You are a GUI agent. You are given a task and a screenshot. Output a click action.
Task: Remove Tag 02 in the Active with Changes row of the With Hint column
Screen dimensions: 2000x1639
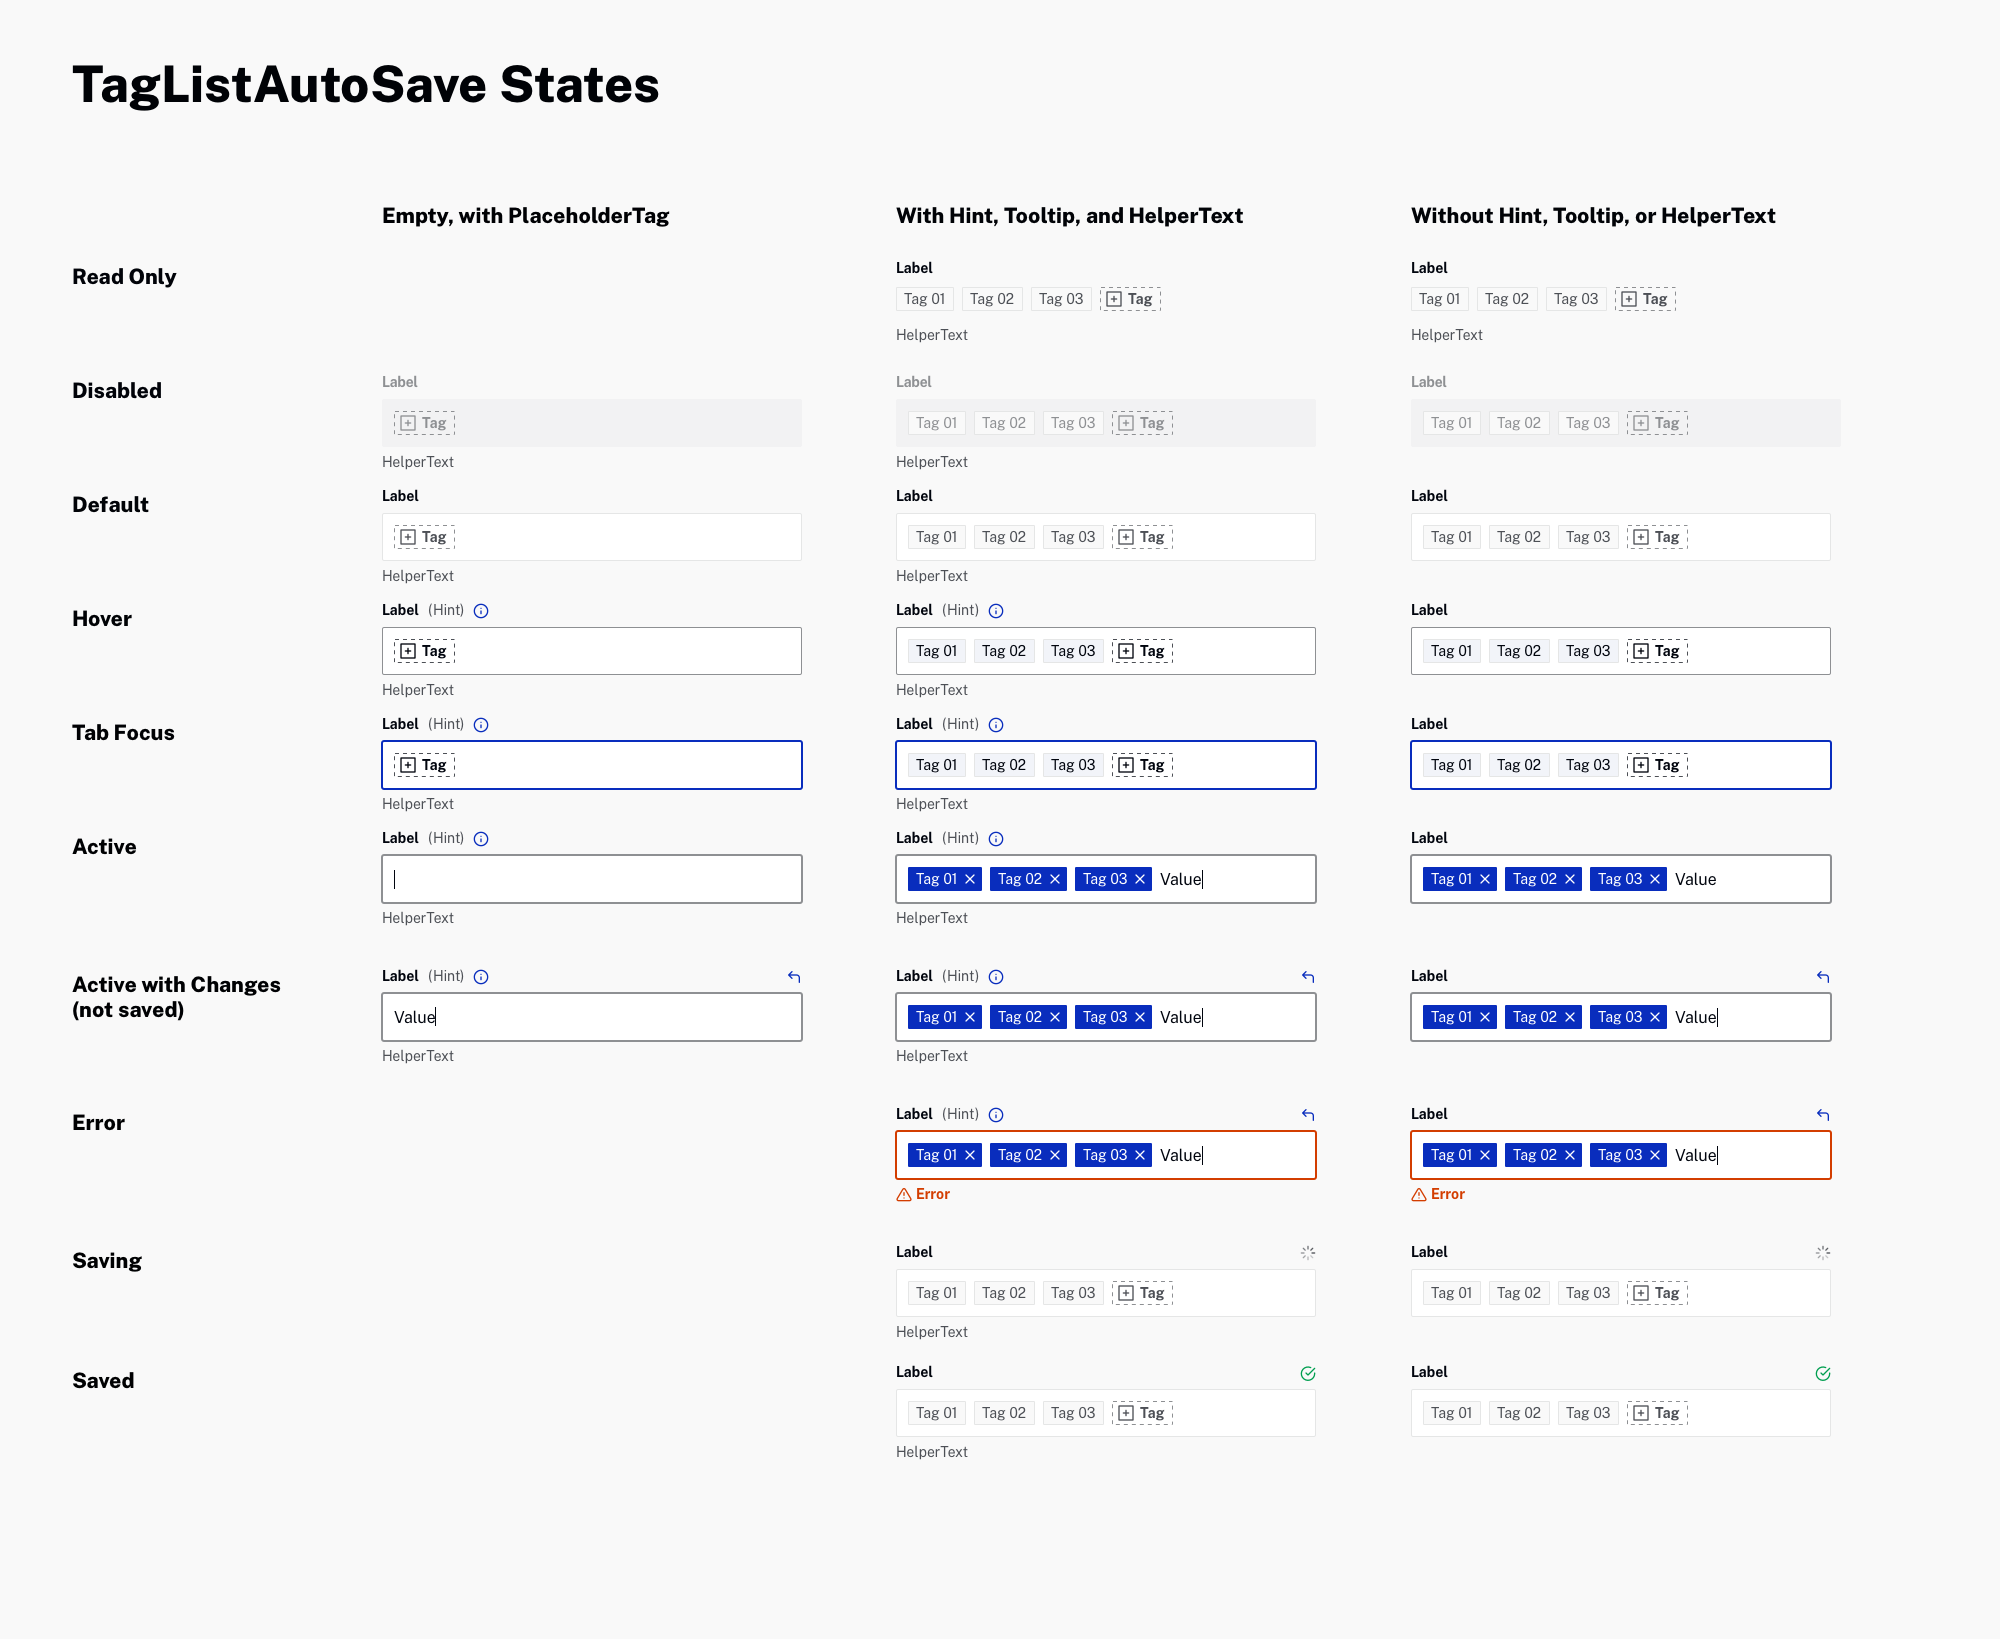pos(1055,1017)
